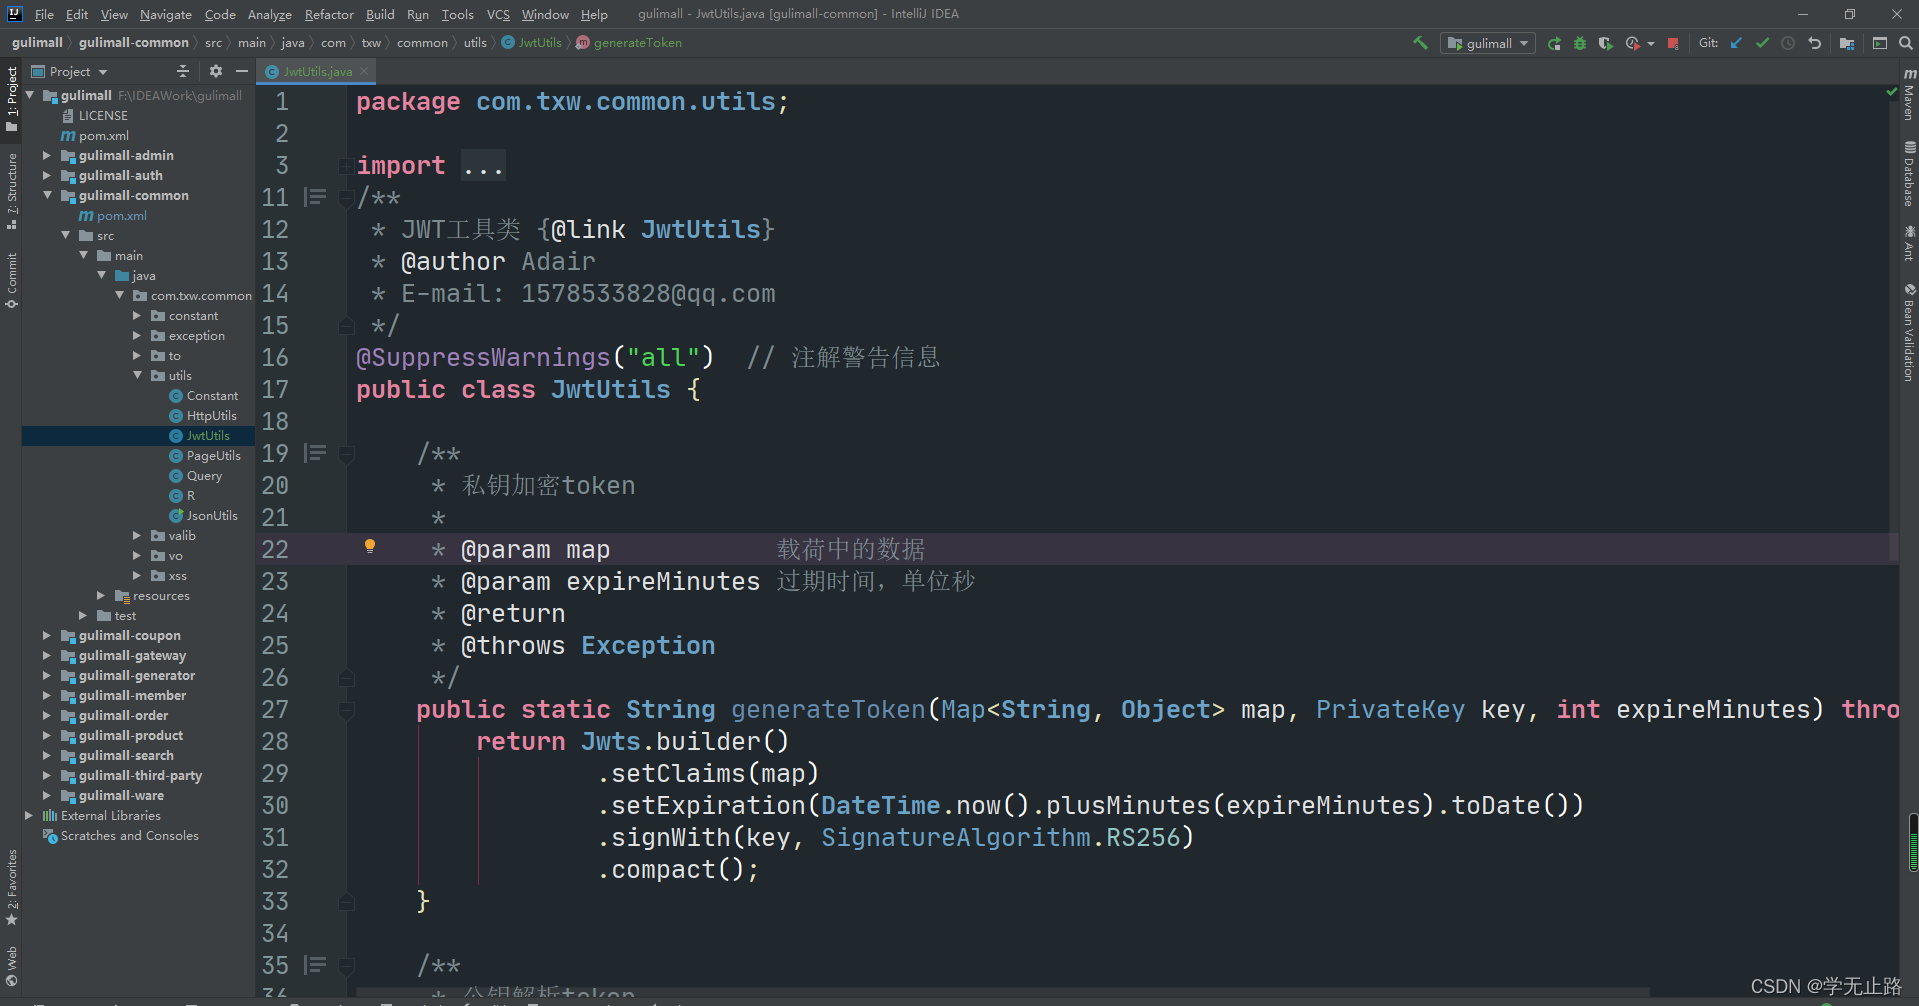The height and width of the screenshot is (1006, 1919).
Task: Fold the generateToken method on line 27
Action: [x=346, y=710]
